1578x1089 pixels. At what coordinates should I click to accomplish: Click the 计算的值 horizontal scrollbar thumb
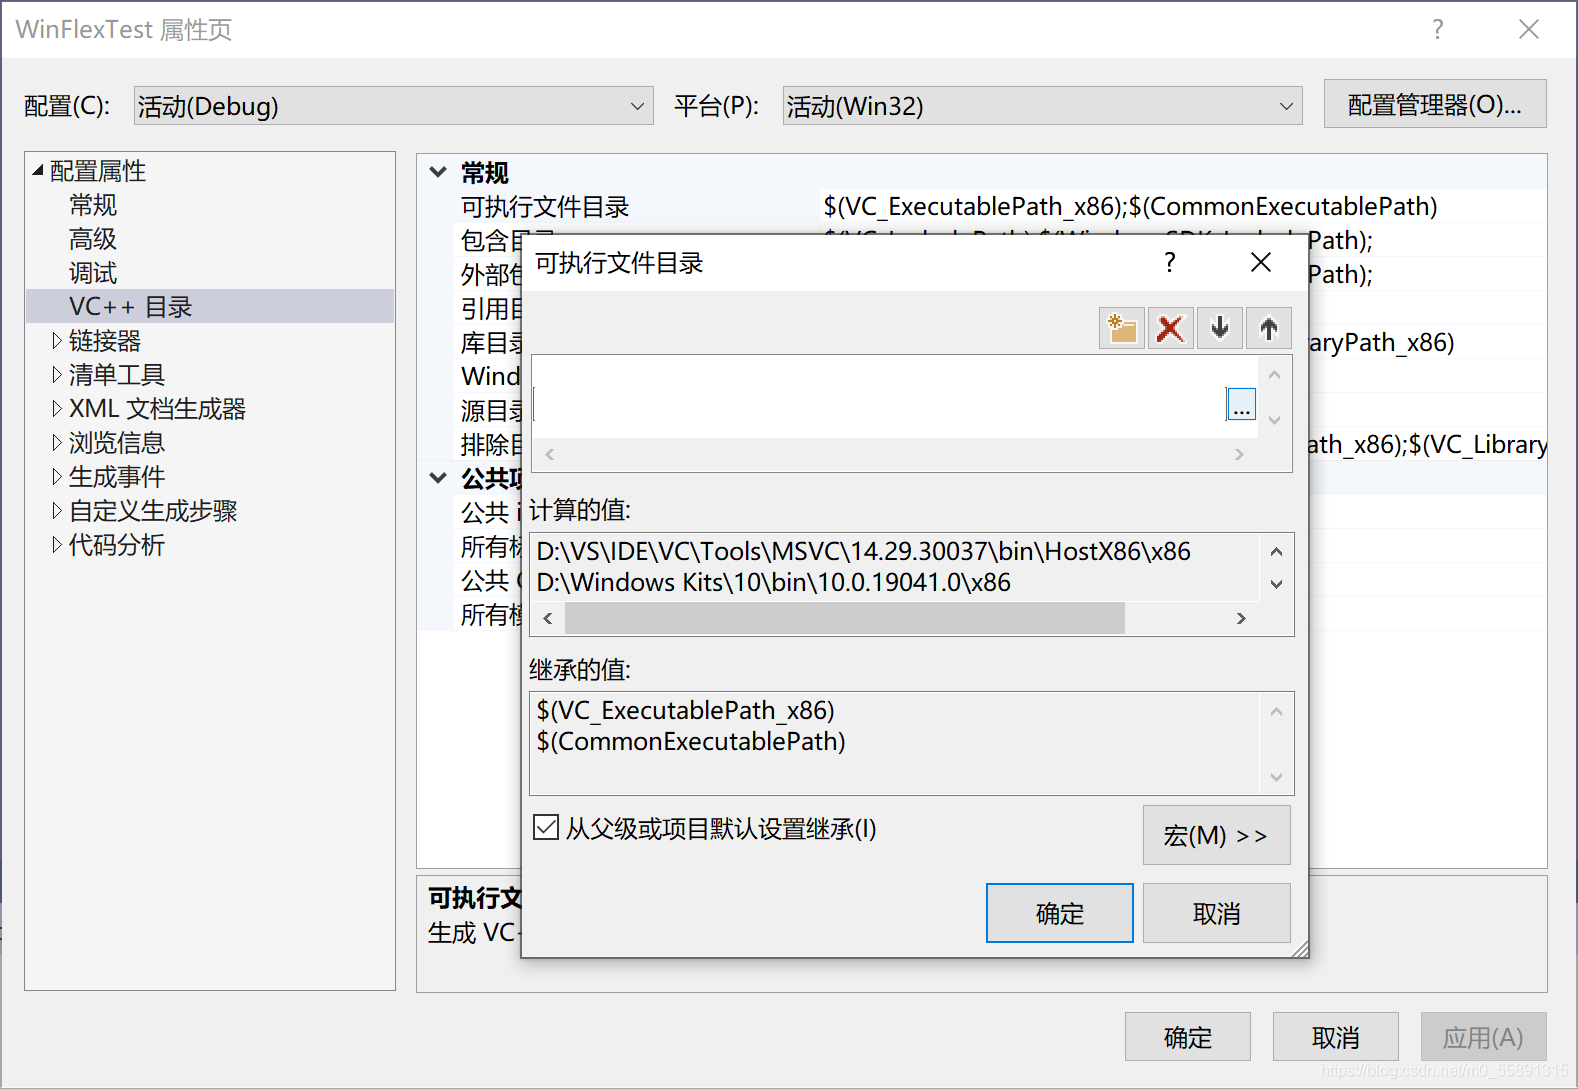click(845, 618)
